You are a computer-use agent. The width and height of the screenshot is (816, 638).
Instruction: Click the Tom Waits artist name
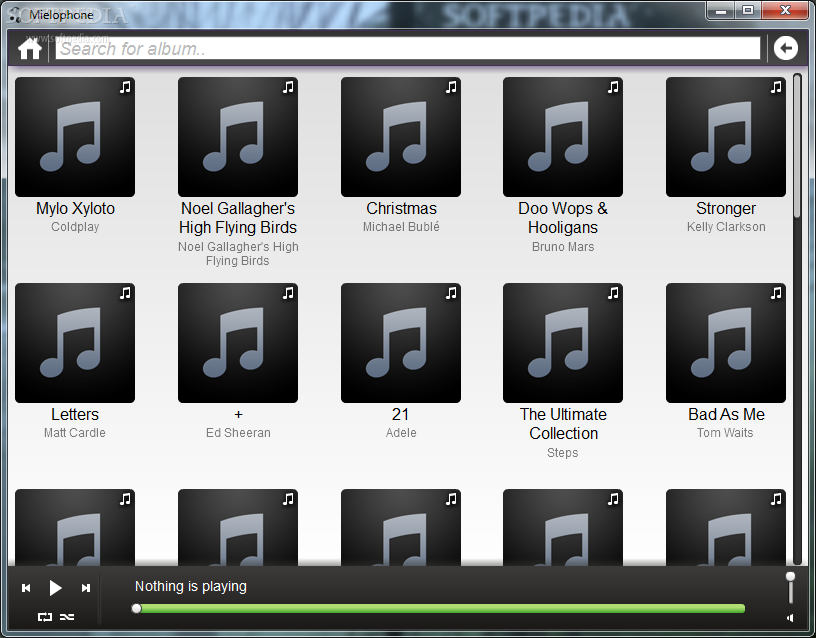(x=725, y=433)
